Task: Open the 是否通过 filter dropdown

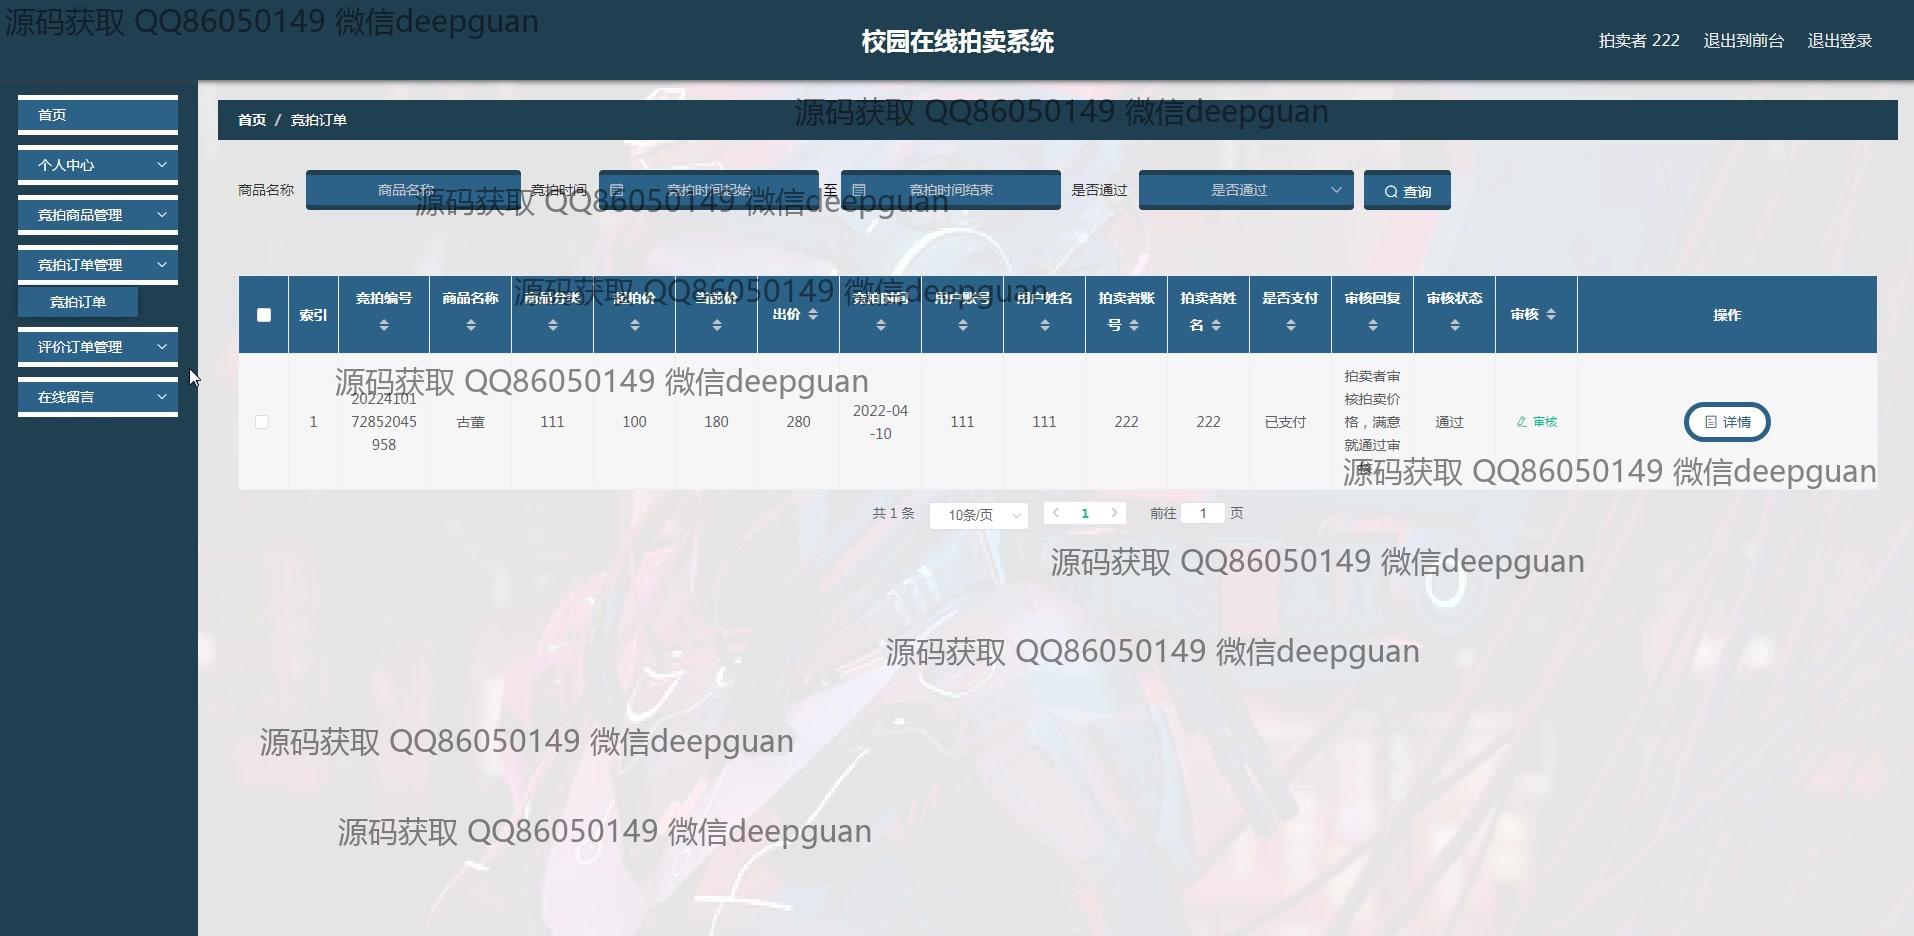Action: (x=1246, y=190)
